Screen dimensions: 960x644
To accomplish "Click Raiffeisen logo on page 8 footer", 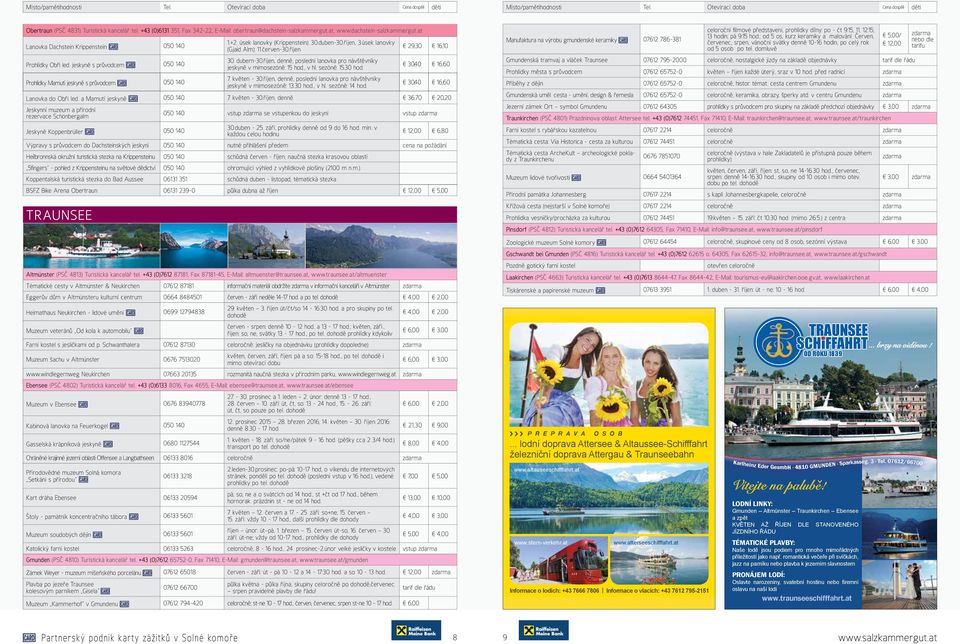I will coord(416,630).
